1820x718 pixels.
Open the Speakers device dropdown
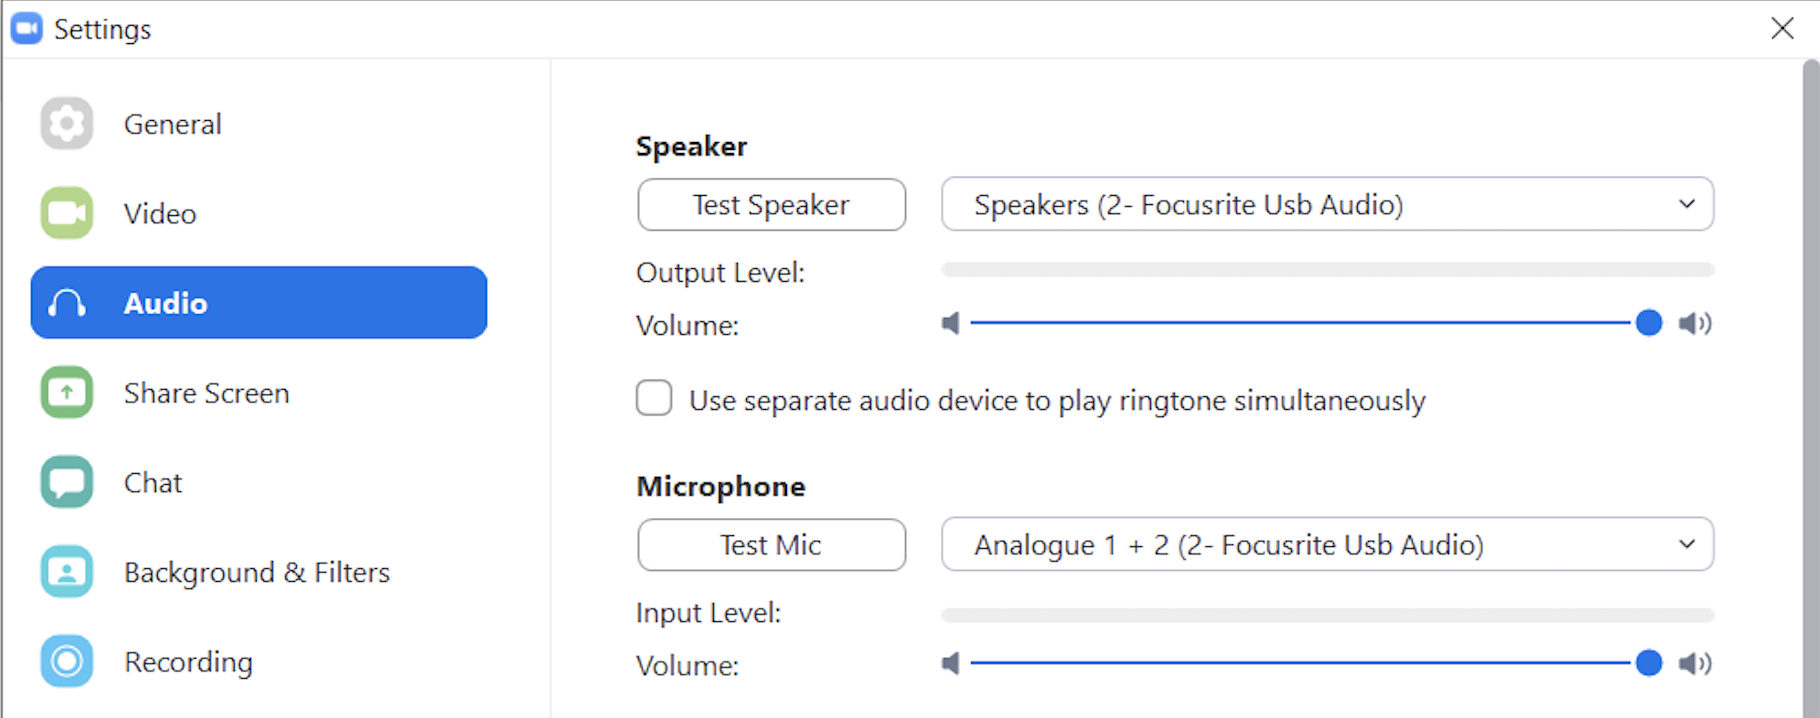1327,204
